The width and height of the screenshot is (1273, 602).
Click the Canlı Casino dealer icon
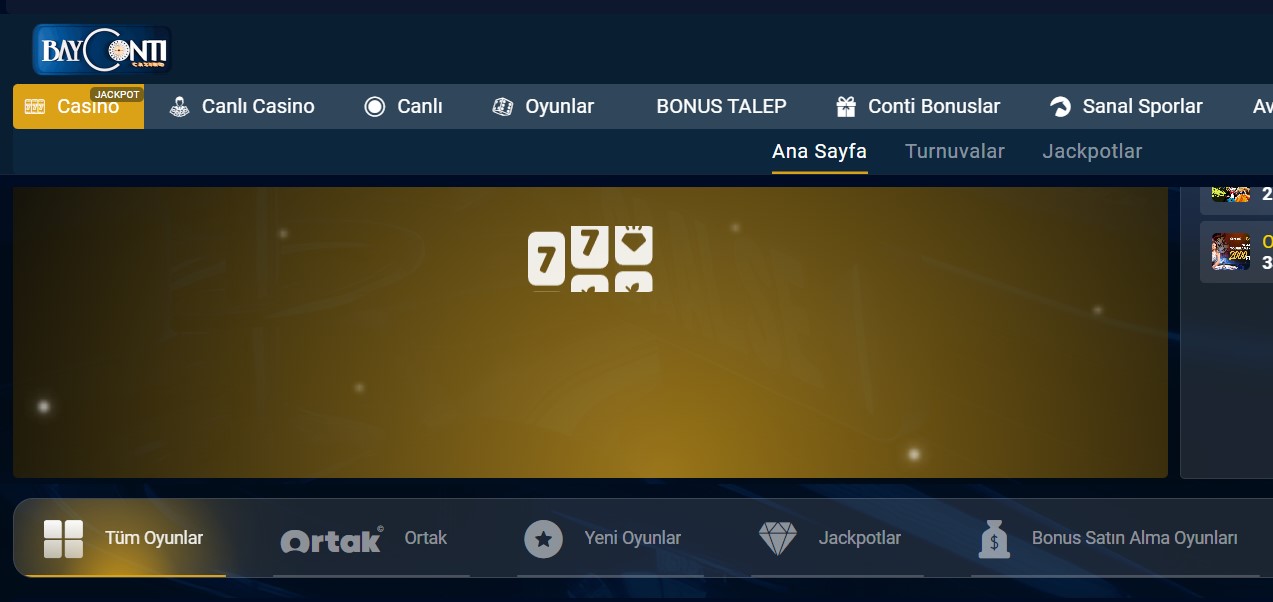click(180, 107)
